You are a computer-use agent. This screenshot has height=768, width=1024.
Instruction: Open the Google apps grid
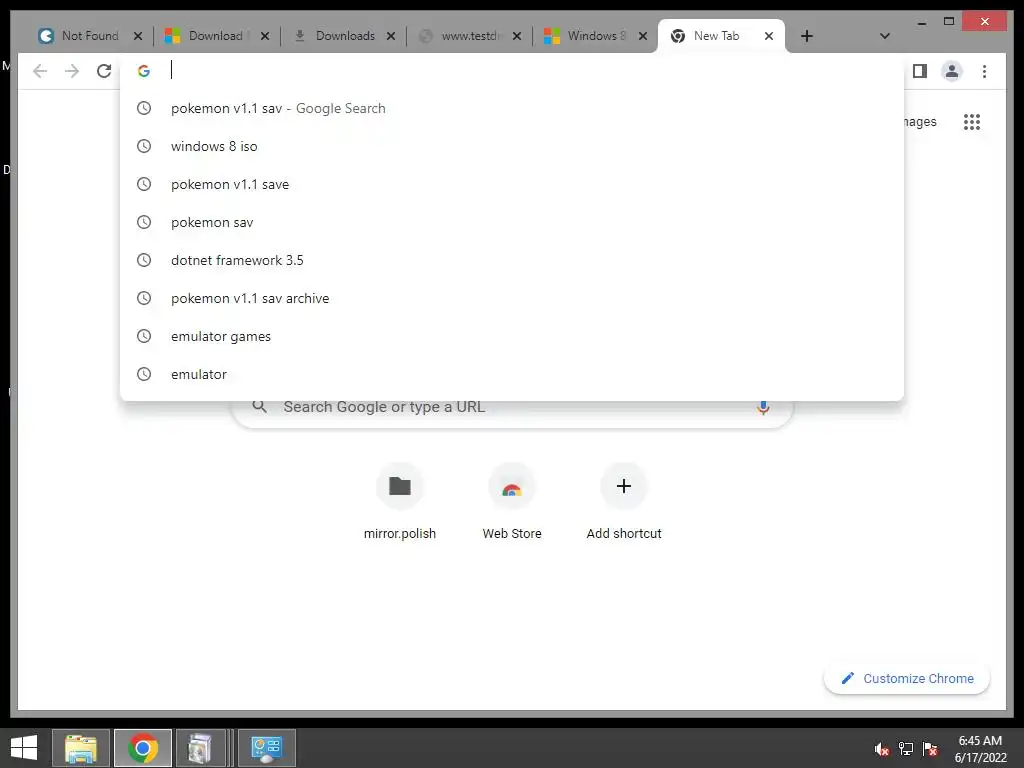pyautogui.click(x=972, y=122)
